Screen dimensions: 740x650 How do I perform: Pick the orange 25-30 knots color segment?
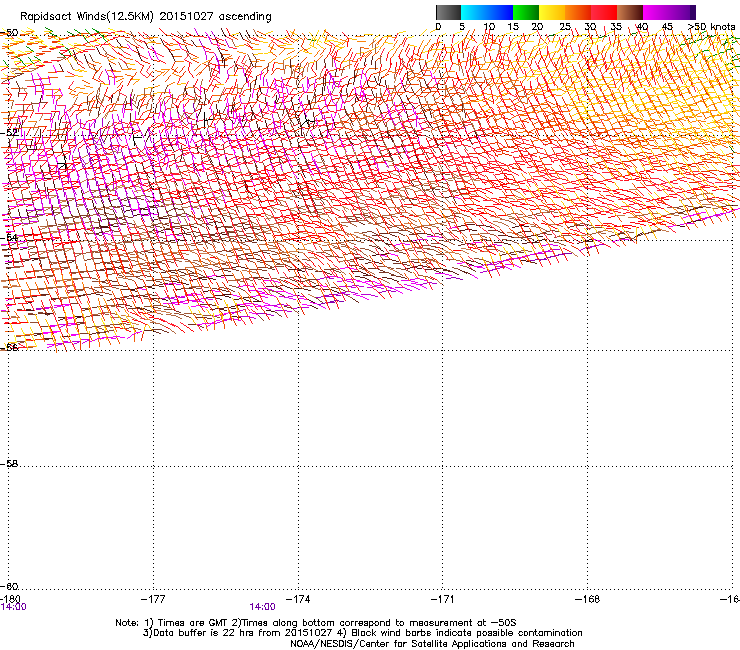pos(578,12)
